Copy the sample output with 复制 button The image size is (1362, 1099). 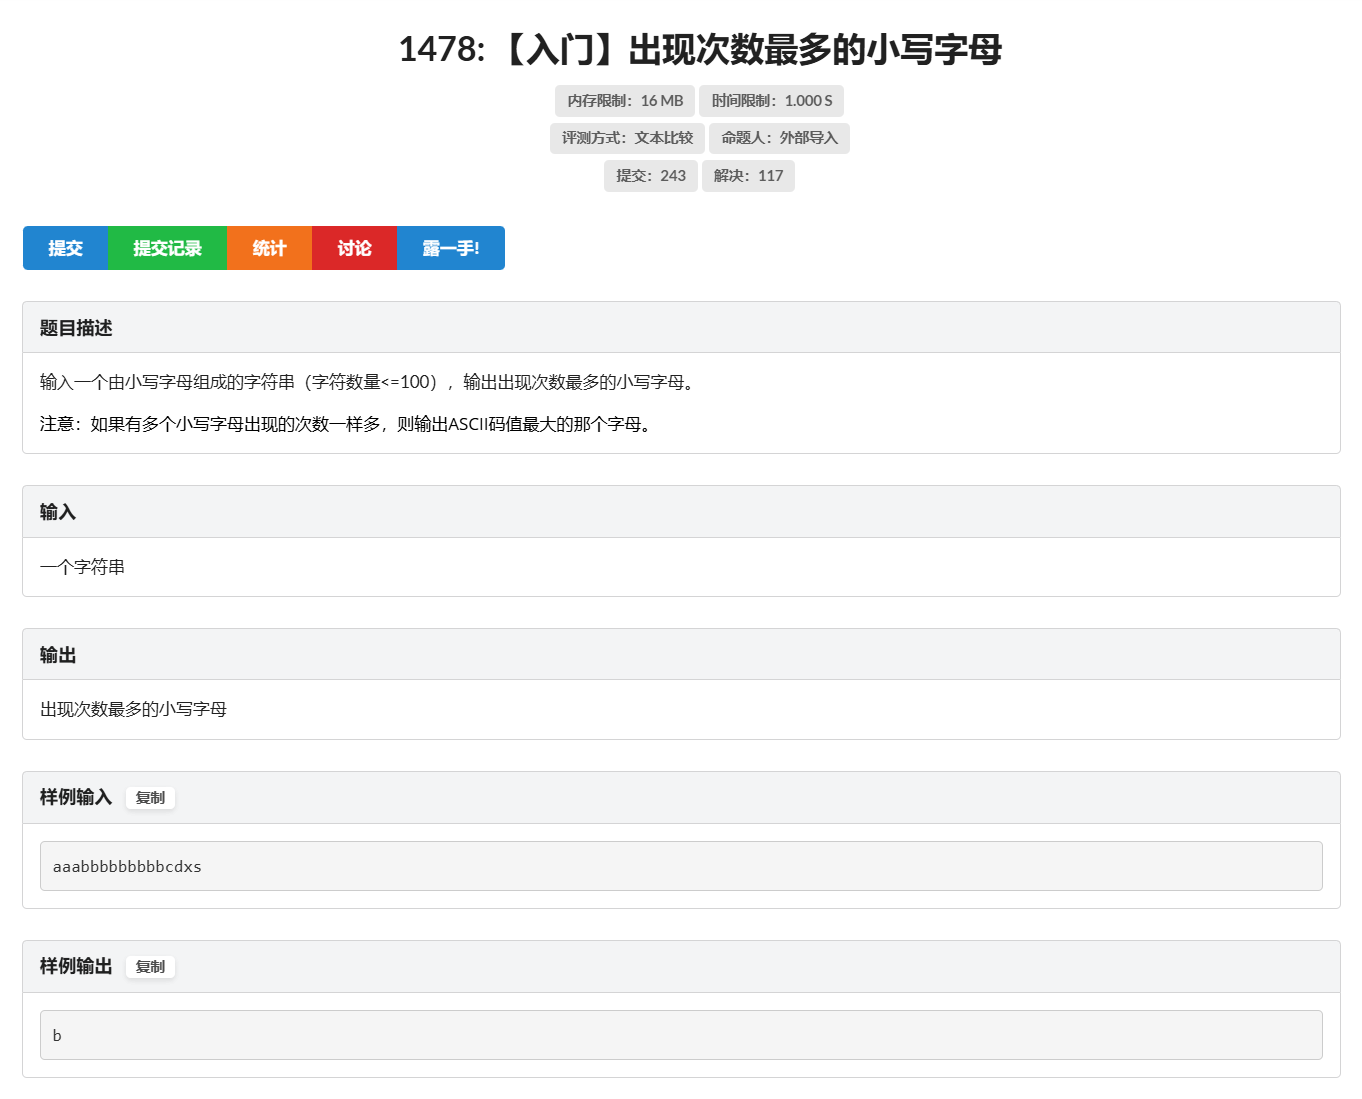150,966
